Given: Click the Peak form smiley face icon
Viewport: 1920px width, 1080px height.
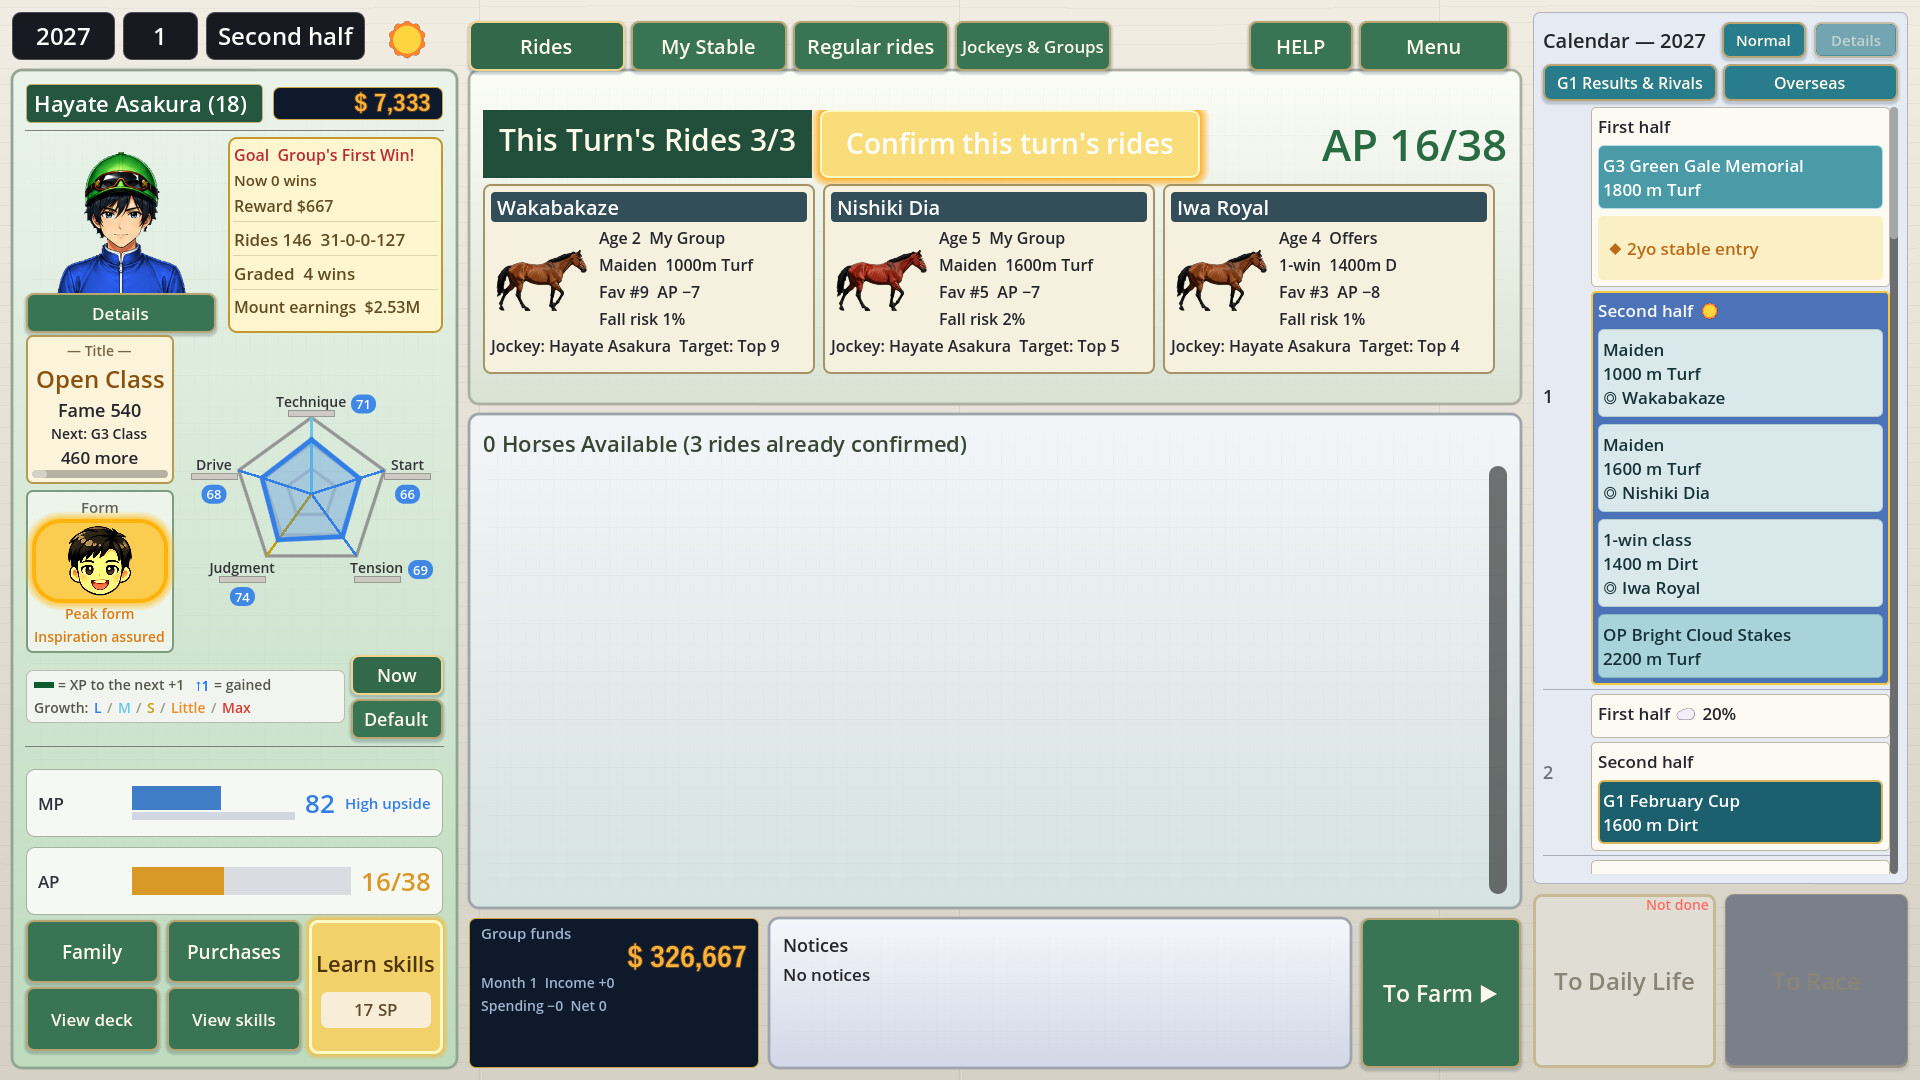Looking at the screenshot, I should (x=100, y=561).
